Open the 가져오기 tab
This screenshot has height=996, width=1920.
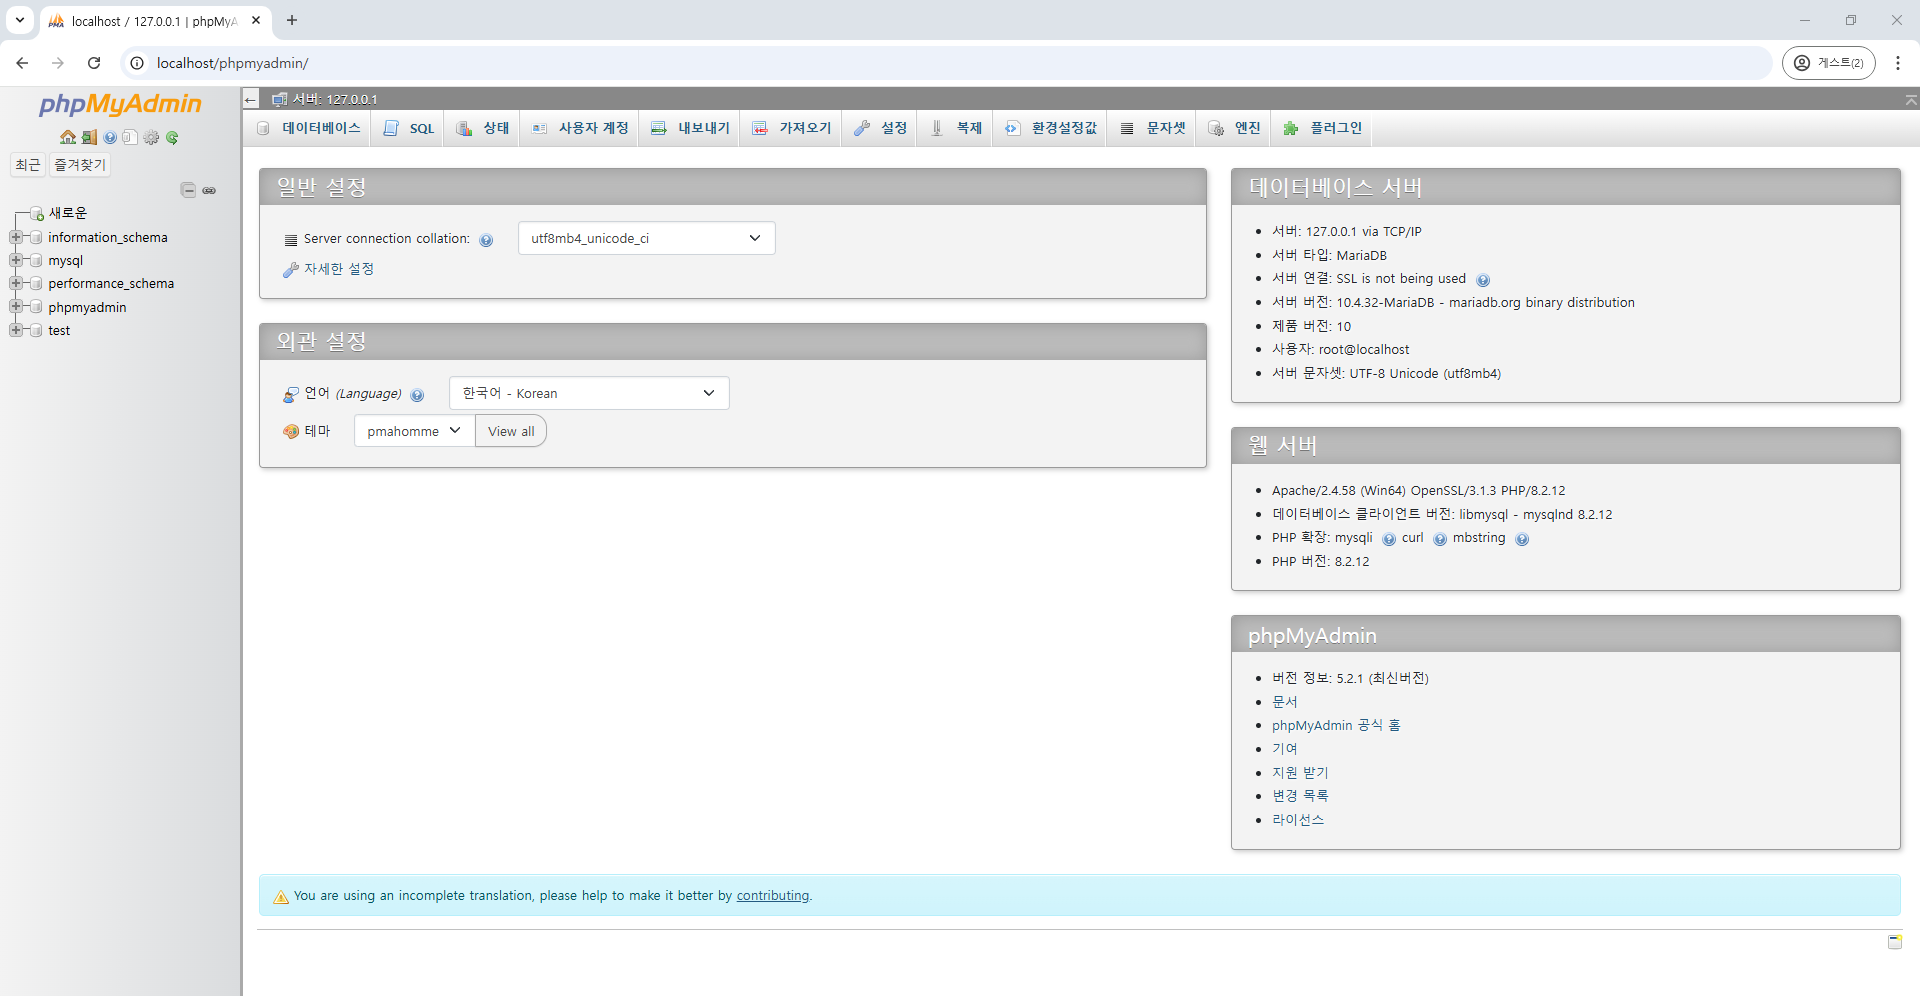click(x=791, y=128)
